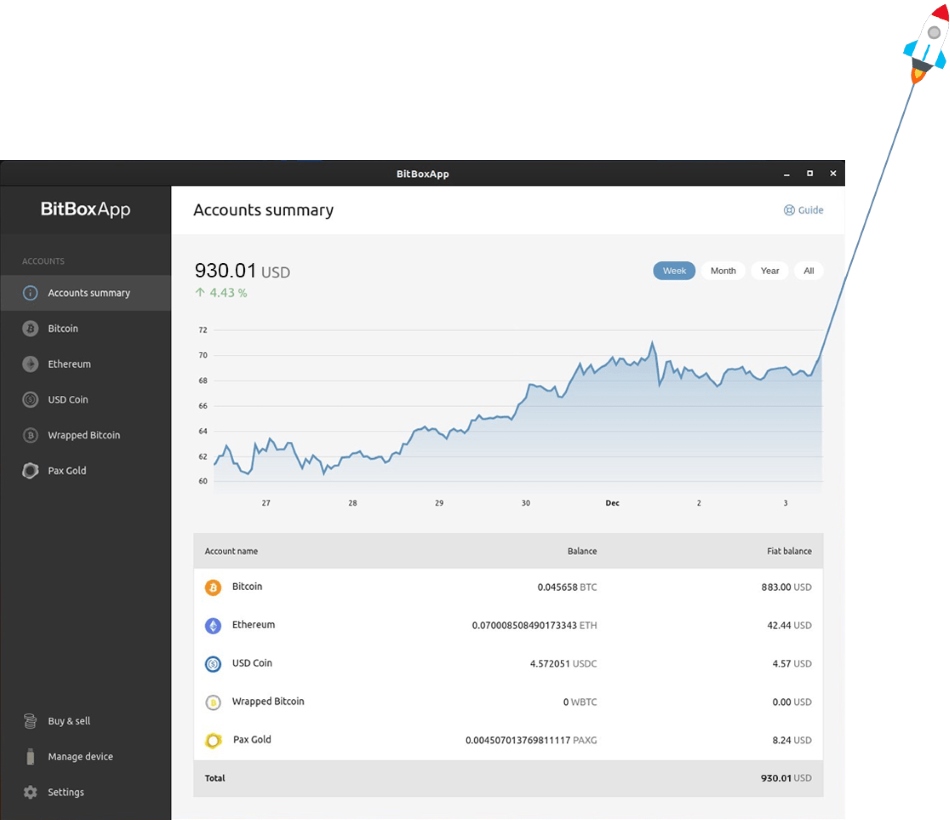Viewport: 950px width, 820px height.
Task: Open the Bitcoin row in accounts table
Action: 508,587
